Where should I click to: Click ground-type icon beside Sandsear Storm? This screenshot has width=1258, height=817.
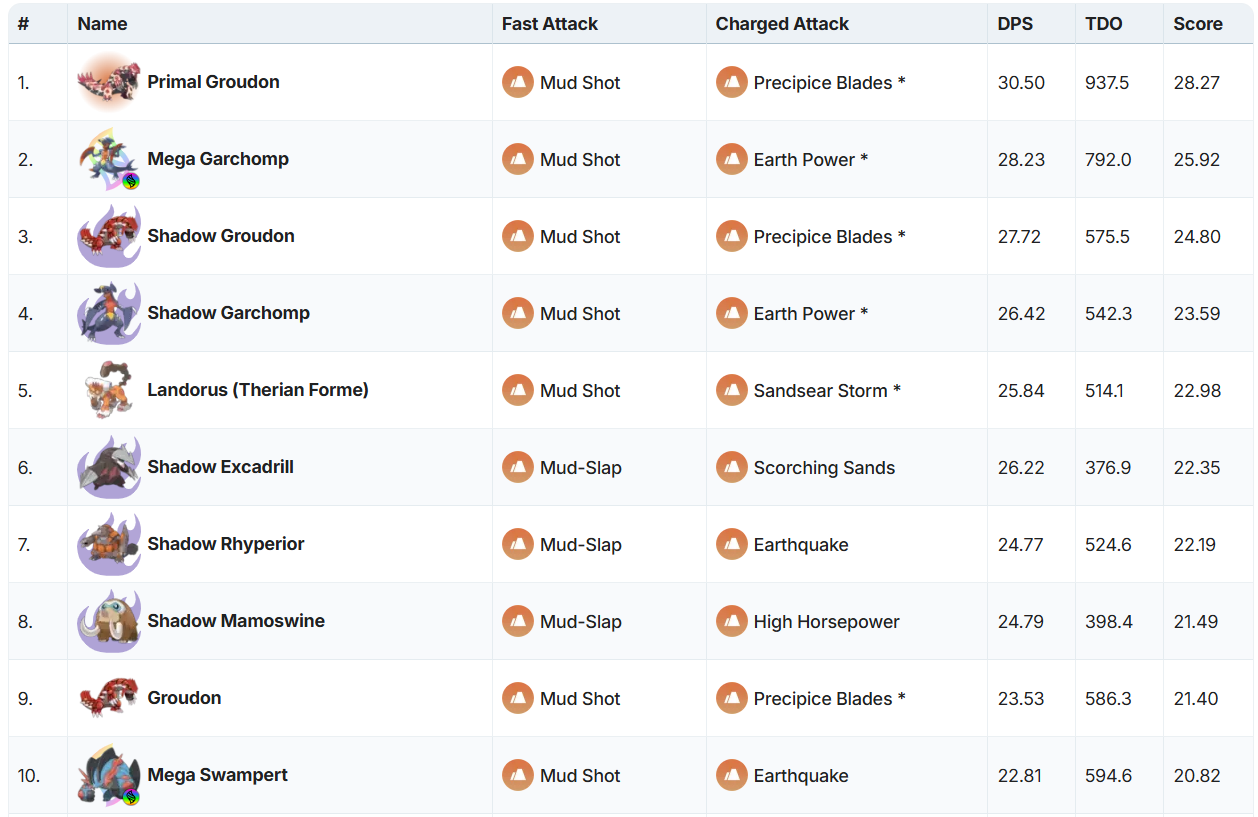click(732, 390)
